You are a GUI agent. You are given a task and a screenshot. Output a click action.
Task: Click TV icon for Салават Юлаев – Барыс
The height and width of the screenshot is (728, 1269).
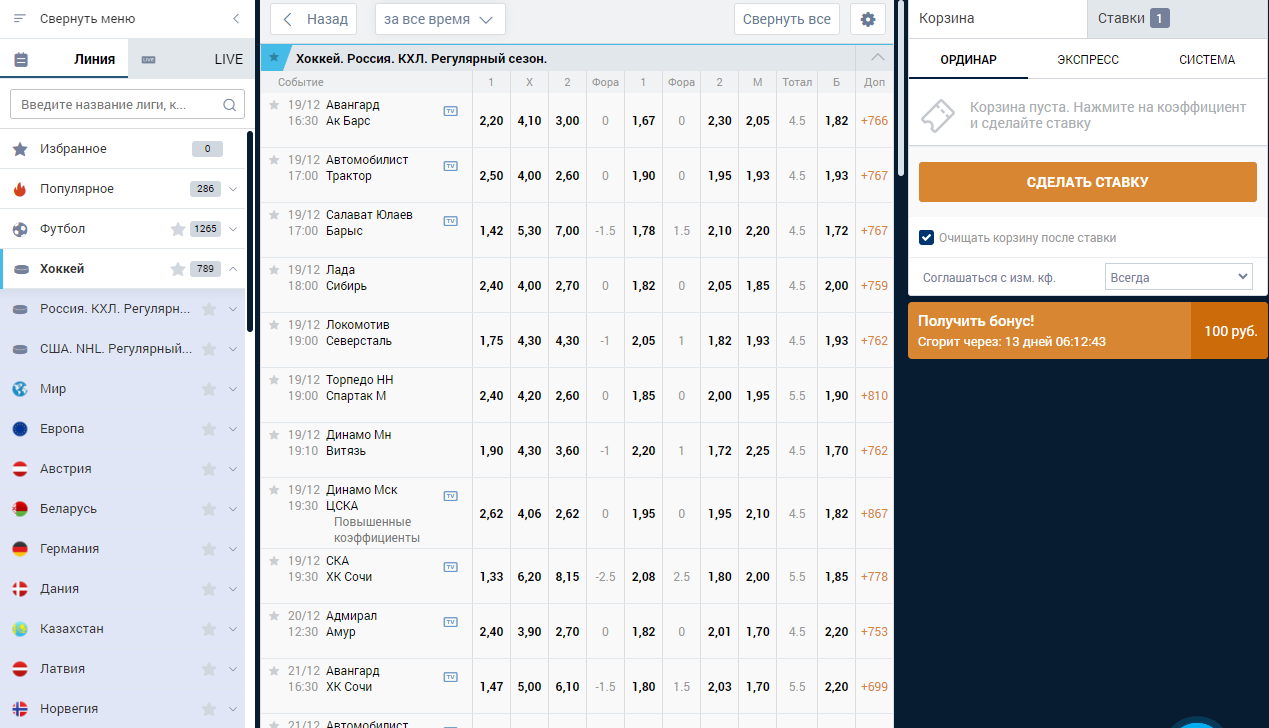[450, 221]
